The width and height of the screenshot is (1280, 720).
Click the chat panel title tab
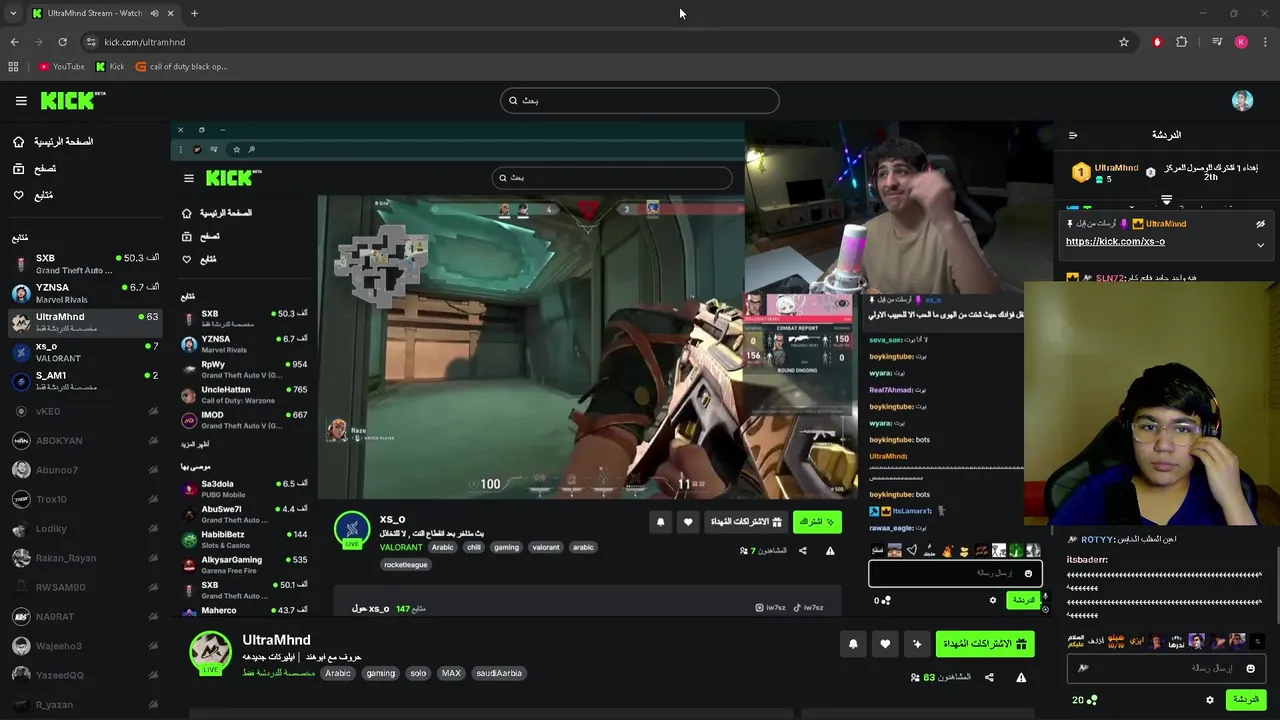tap(1166, 135)
